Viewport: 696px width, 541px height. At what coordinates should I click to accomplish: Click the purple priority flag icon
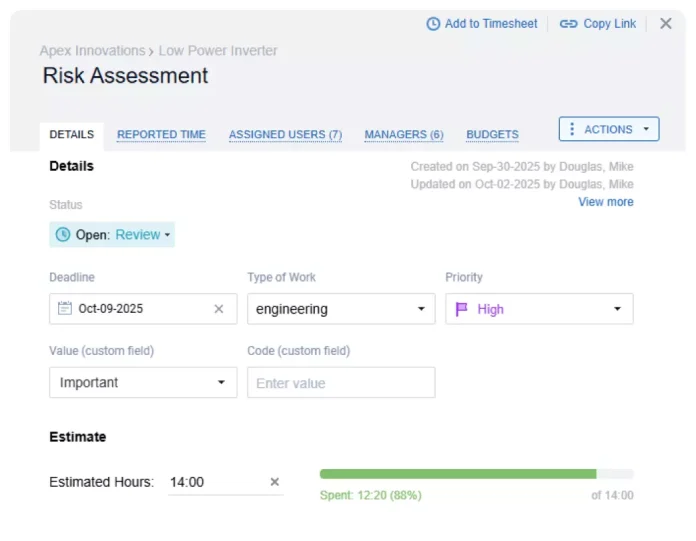pos(462,309)
